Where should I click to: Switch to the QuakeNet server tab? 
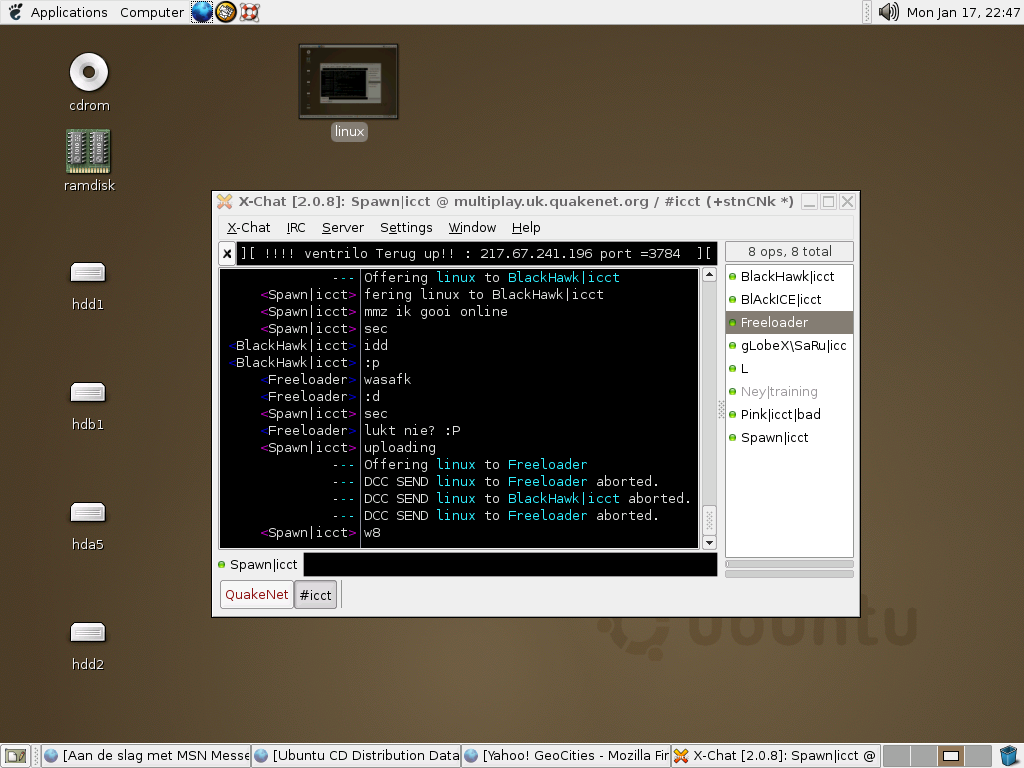[257, 595]
